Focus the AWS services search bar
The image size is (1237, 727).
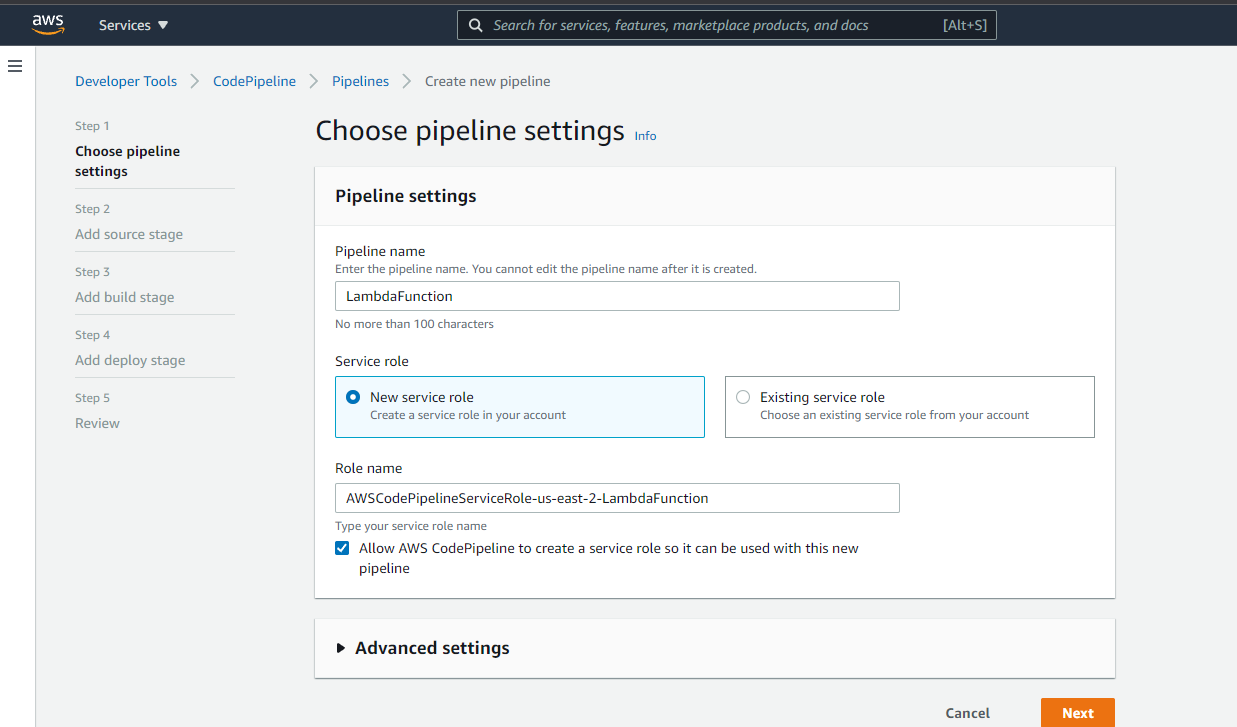pos(715,25)
